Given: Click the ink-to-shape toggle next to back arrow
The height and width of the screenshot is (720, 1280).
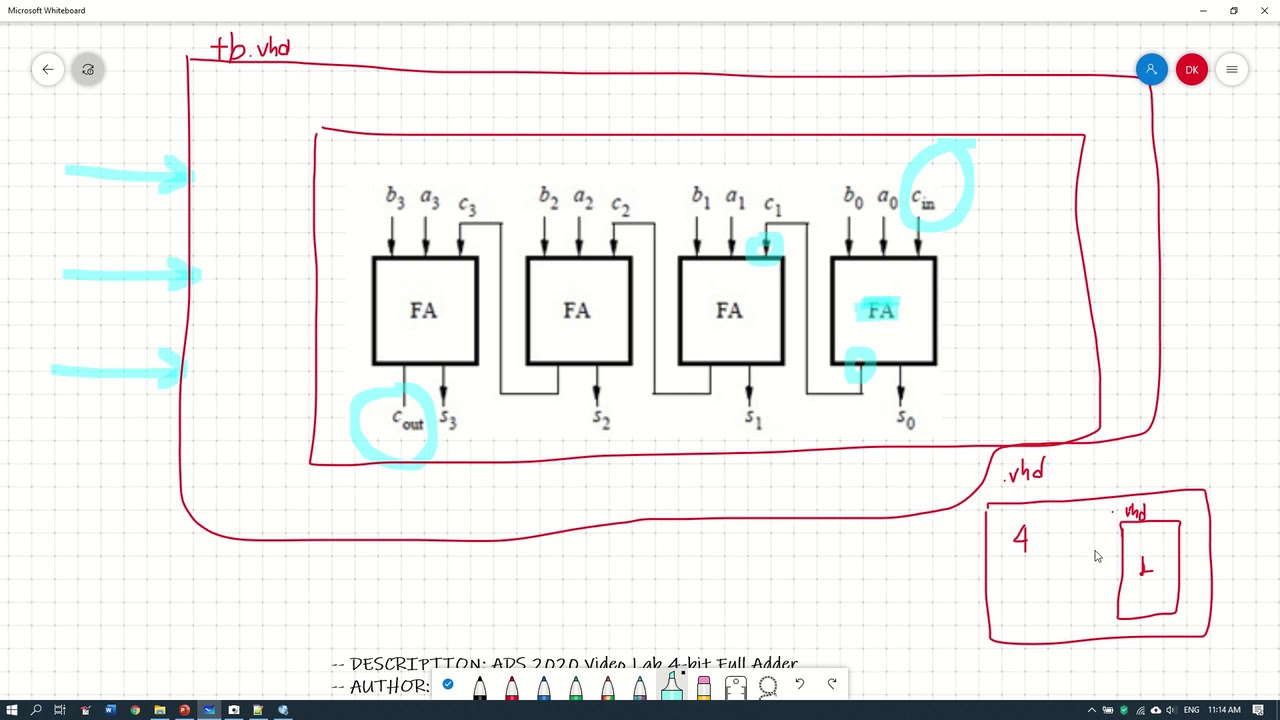Looking at the screenshot, I should click(88, 69).
